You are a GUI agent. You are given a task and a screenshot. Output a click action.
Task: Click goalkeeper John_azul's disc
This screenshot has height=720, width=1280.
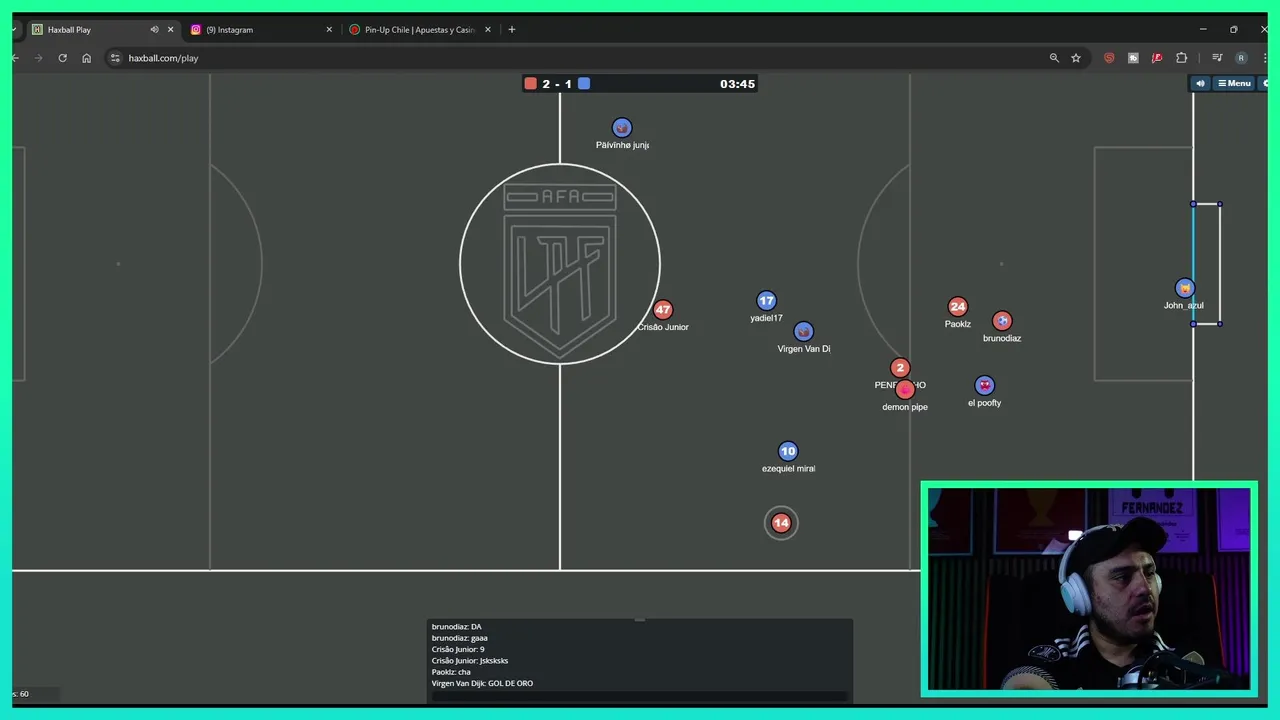click(x=1185, y=289)
